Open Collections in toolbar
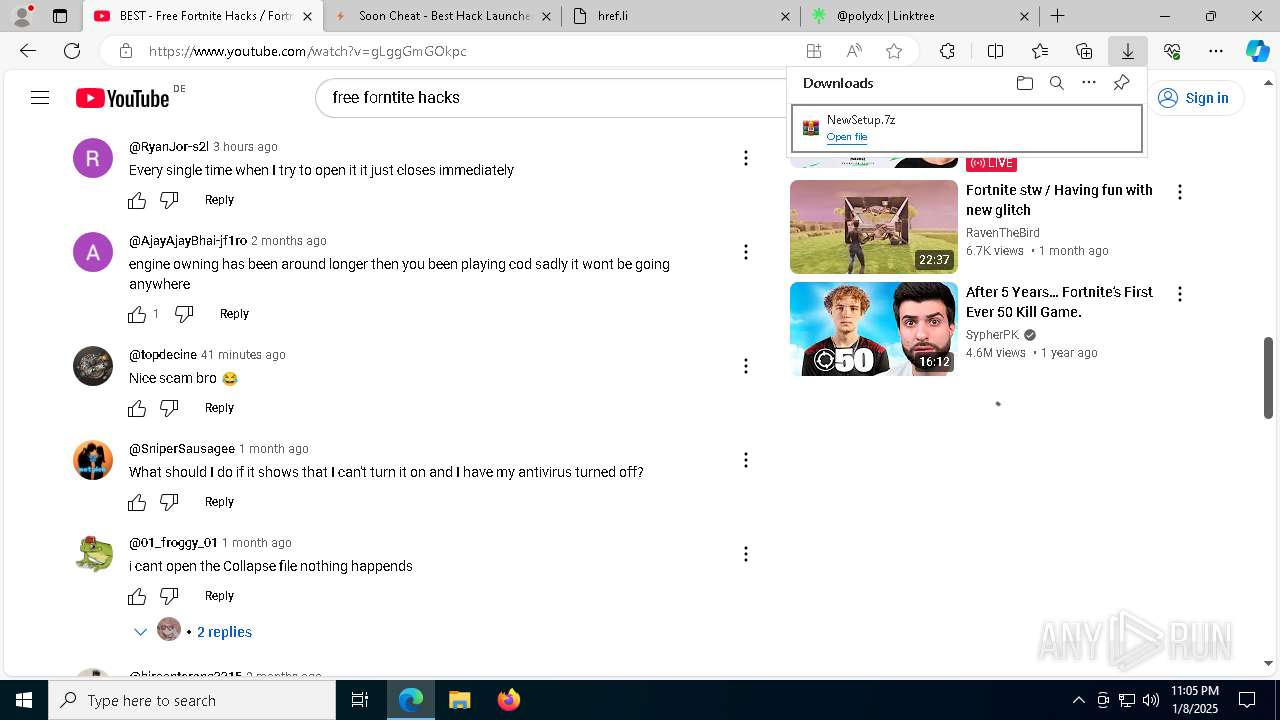This screenshot has width=1280, height=720. point(1084,51)
